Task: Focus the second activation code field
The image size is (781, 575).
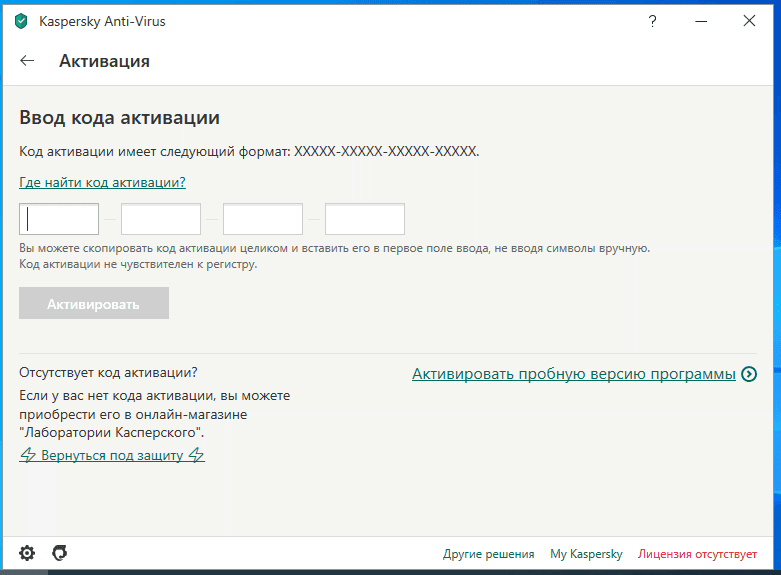Action: pos(161,219)
